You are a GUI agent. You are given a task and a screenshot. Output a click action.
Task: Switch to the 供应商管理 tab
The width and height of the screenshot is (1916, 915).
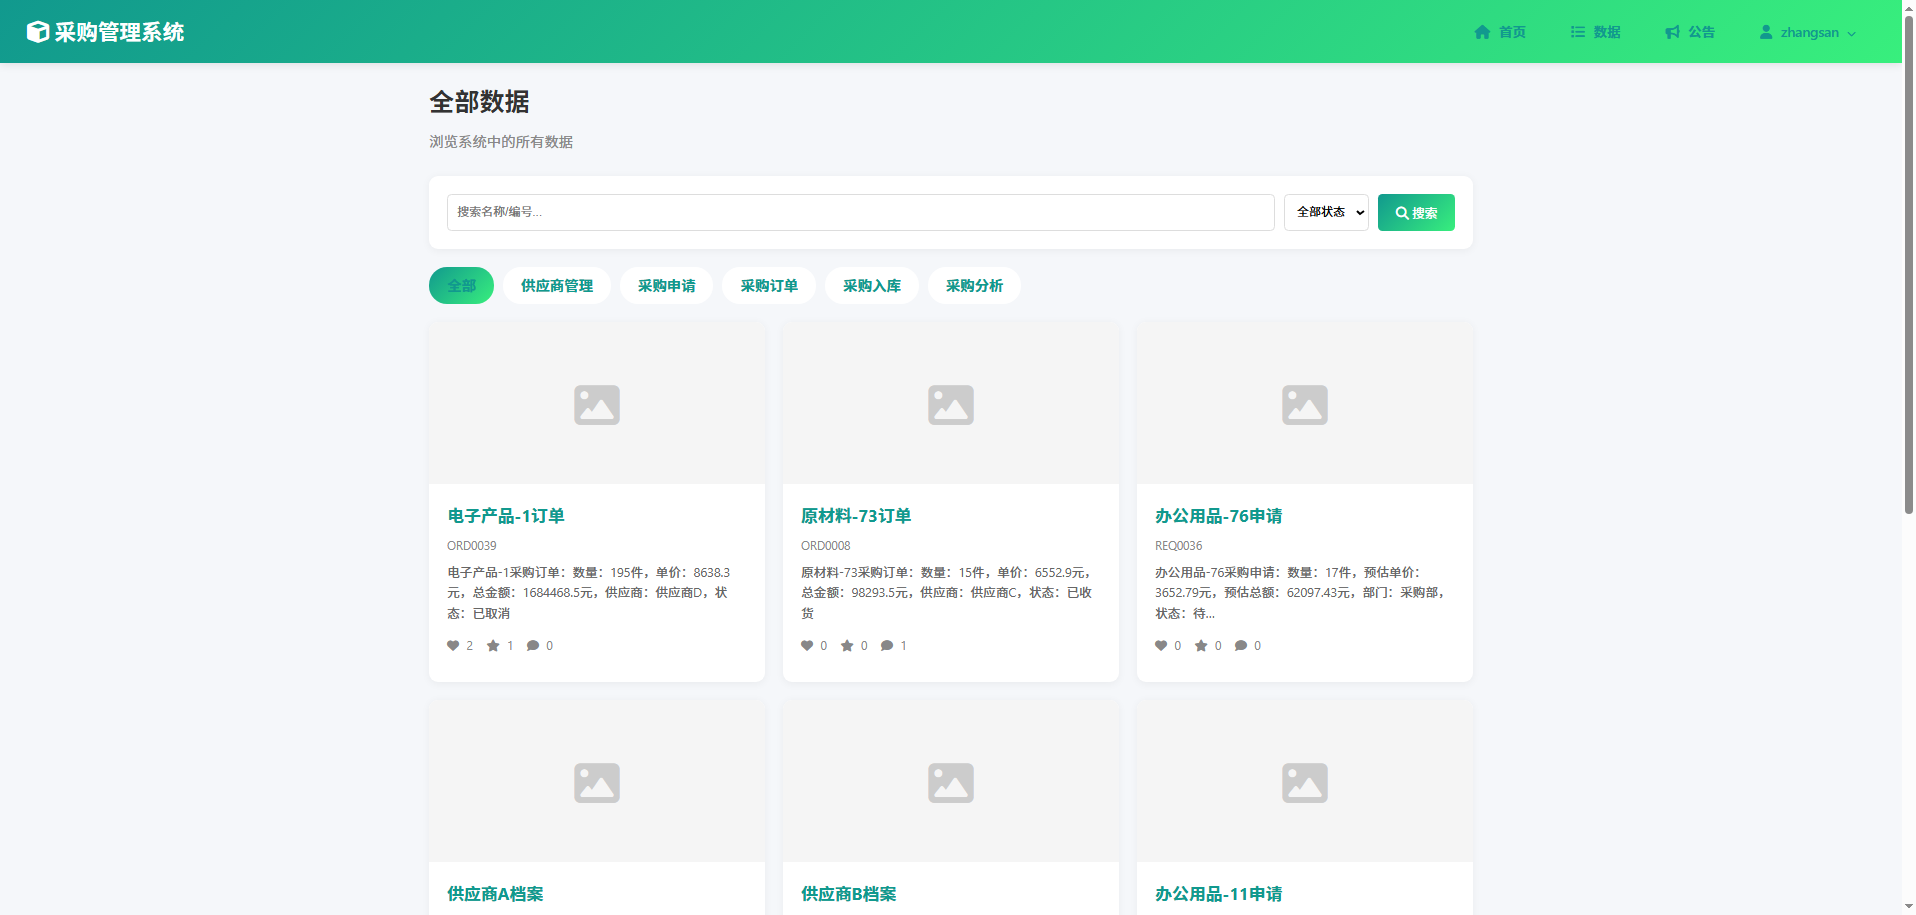tap(557, 286)
